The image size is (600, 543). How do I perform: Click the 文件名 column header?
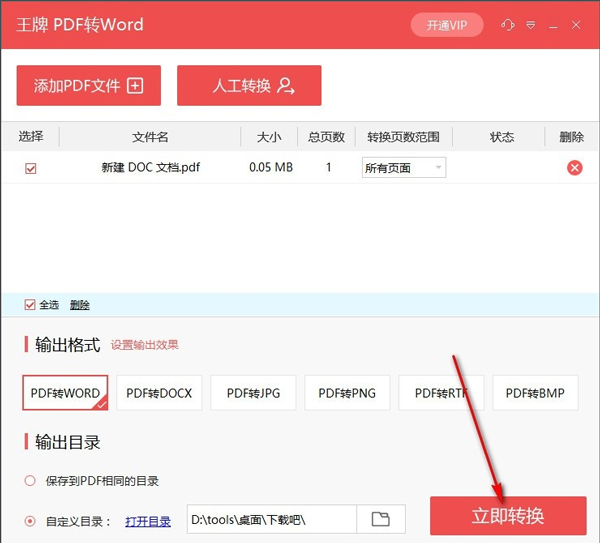pyautogui.click(x=150, y=137)
